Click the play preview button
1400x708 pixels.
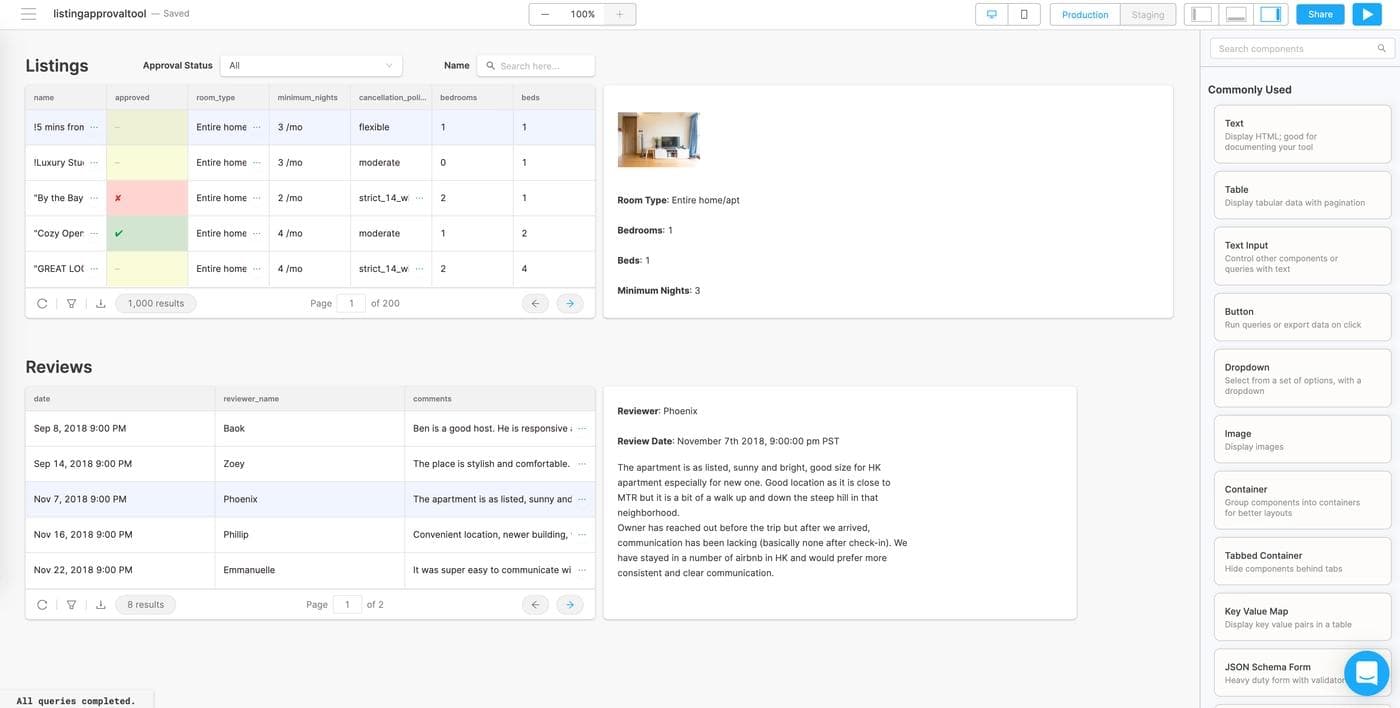point(1366,14)
